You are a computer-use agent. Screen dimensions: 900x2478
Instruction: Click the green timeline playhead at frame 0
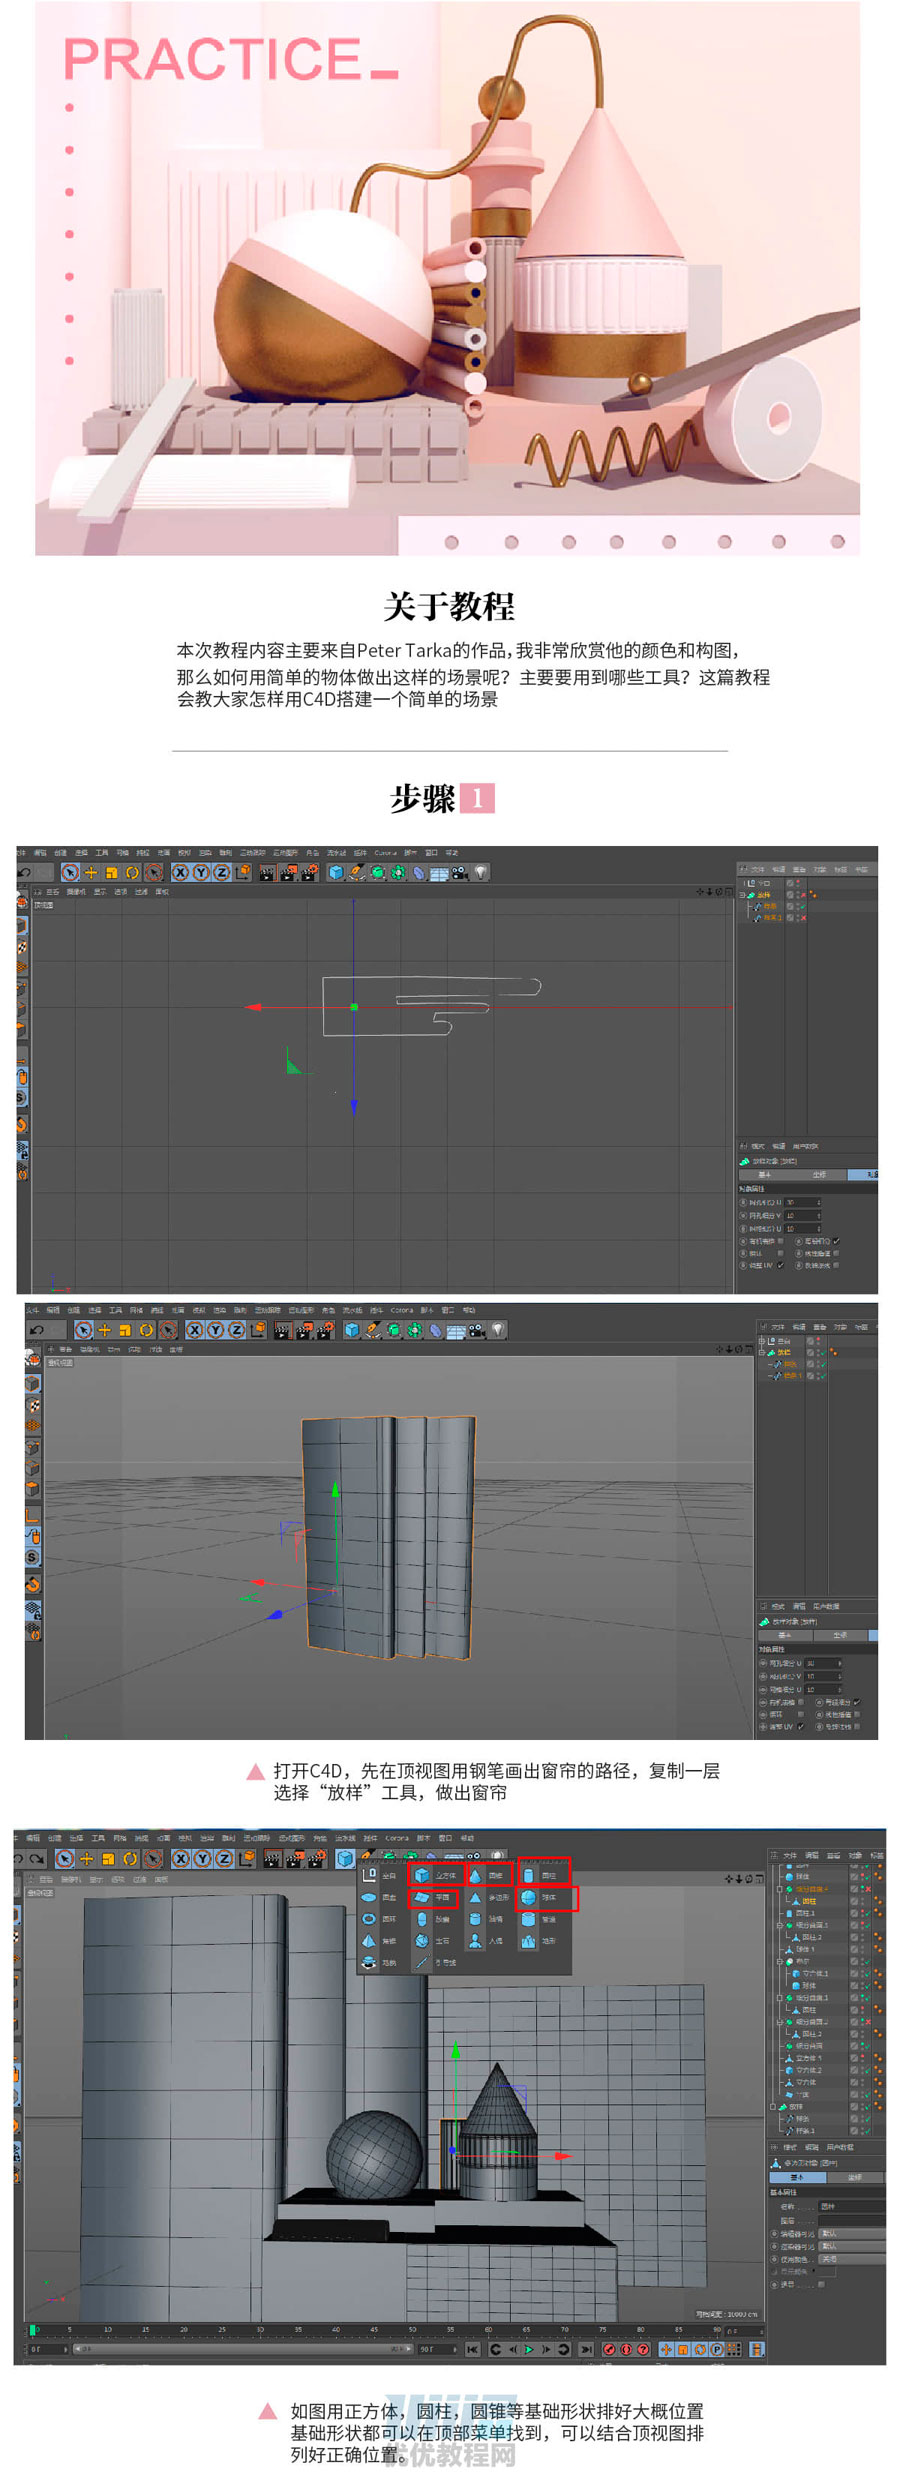coord(34,2330)
